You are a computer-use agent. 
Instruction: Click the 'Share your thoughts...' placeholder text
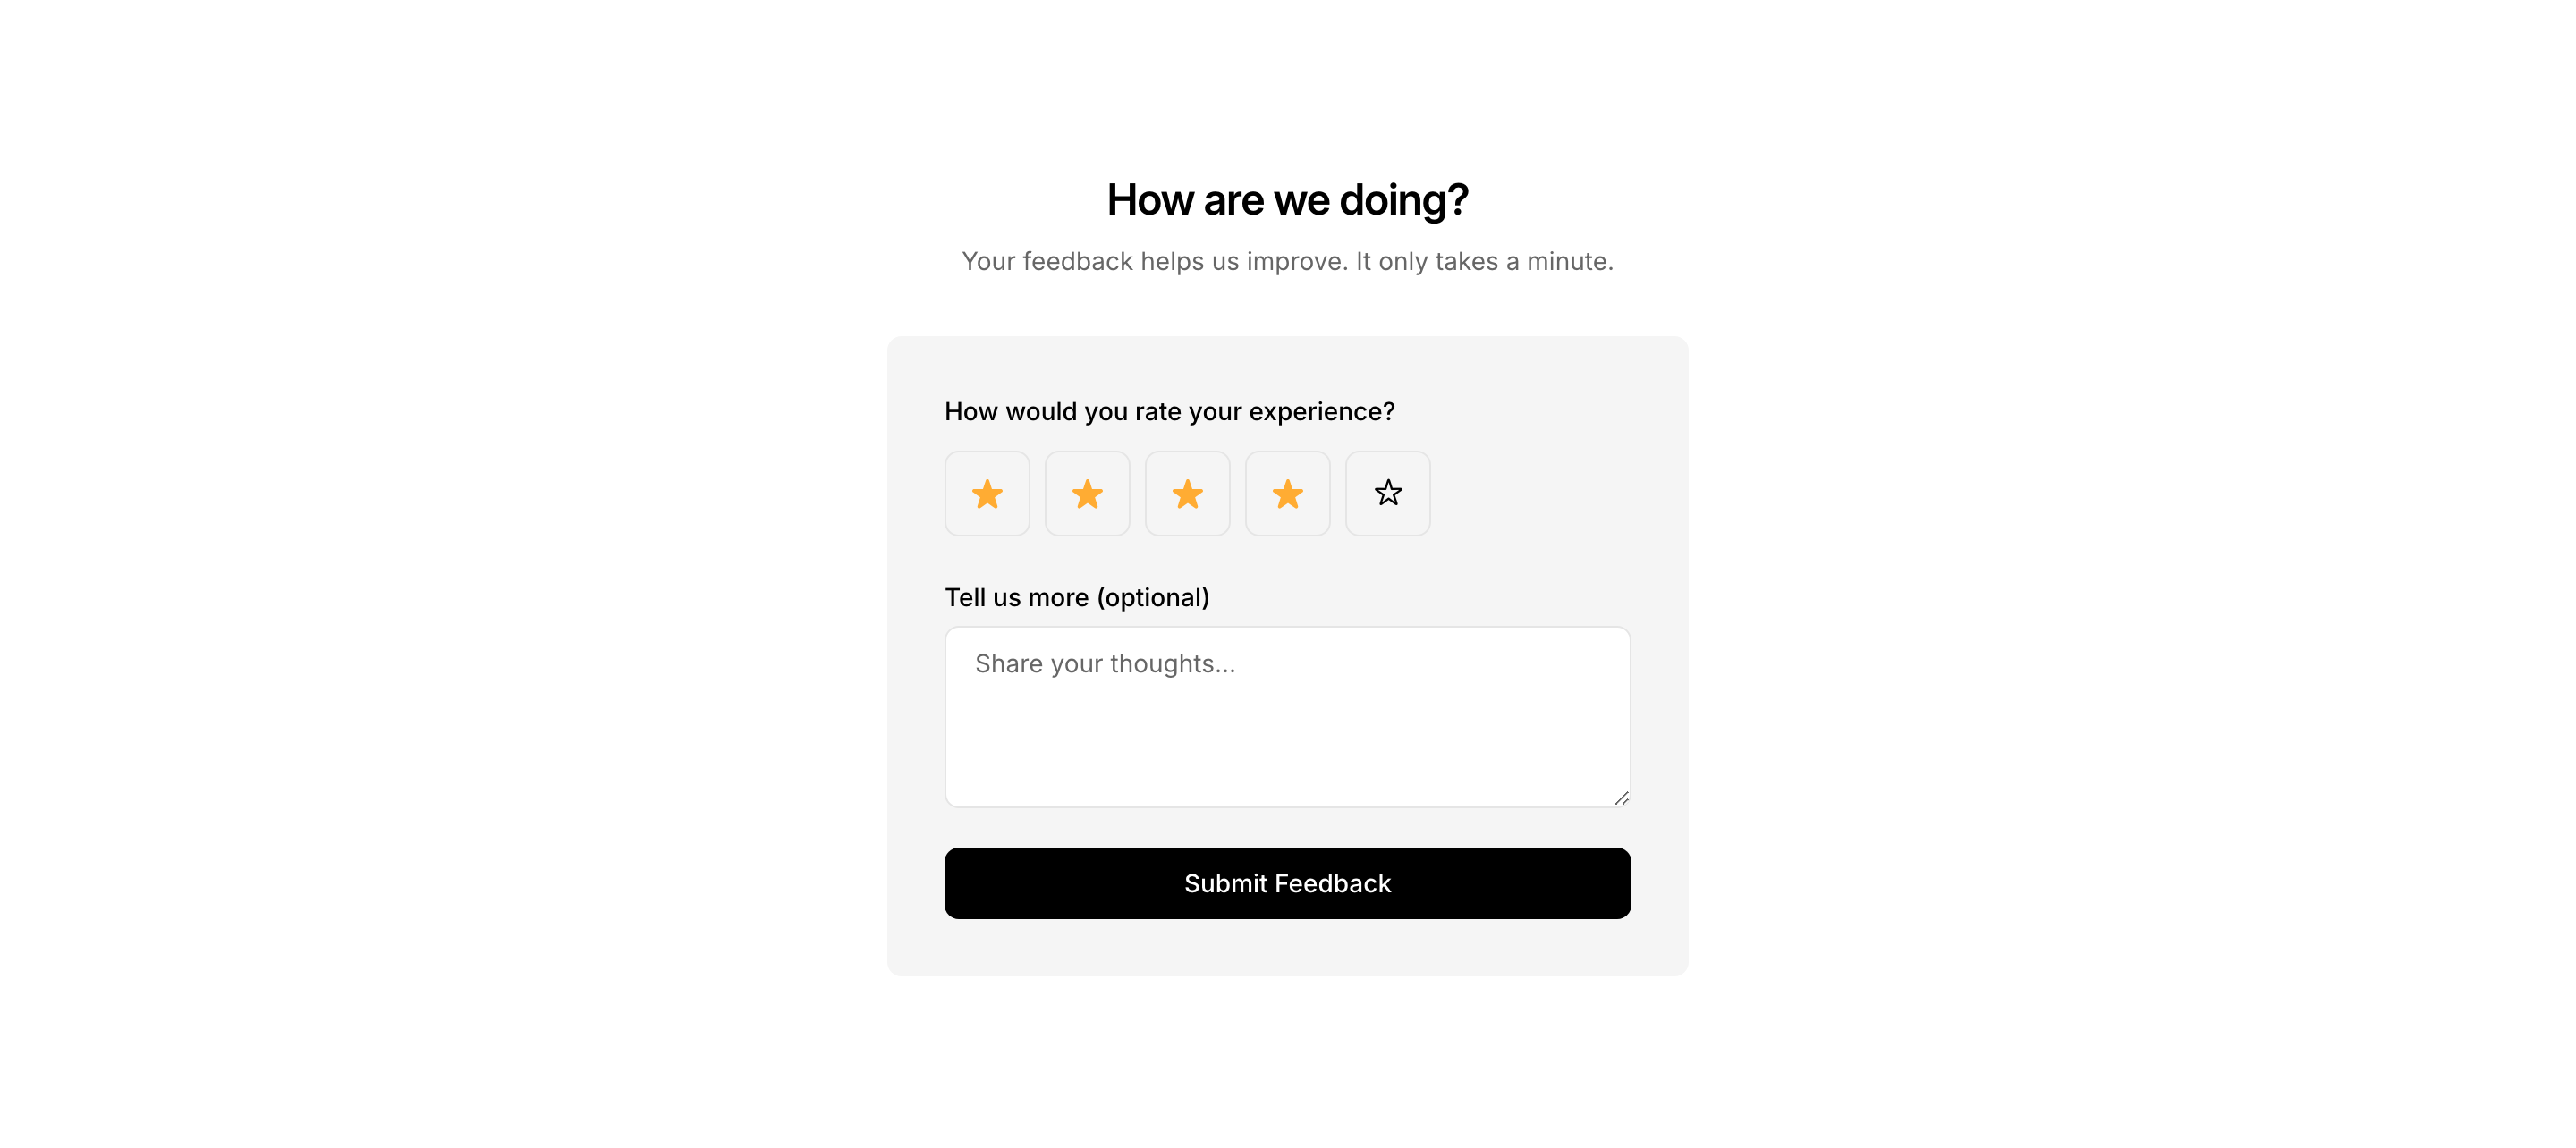coord(1105,664)
